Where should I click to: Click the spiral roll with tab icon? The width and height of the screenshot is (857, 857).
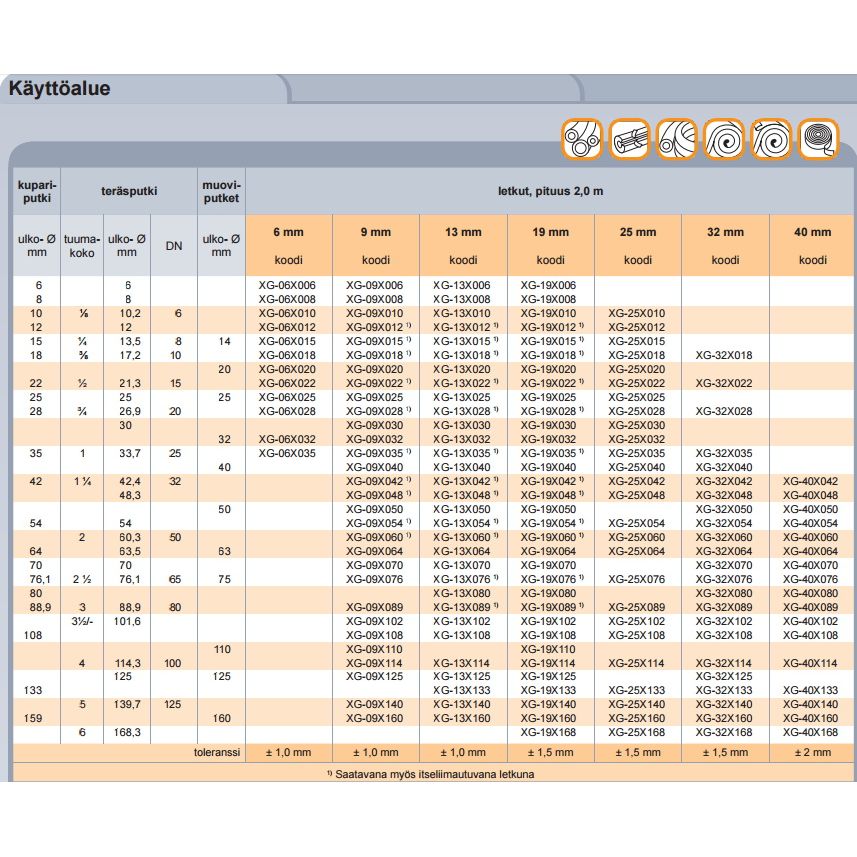(773, 139)
